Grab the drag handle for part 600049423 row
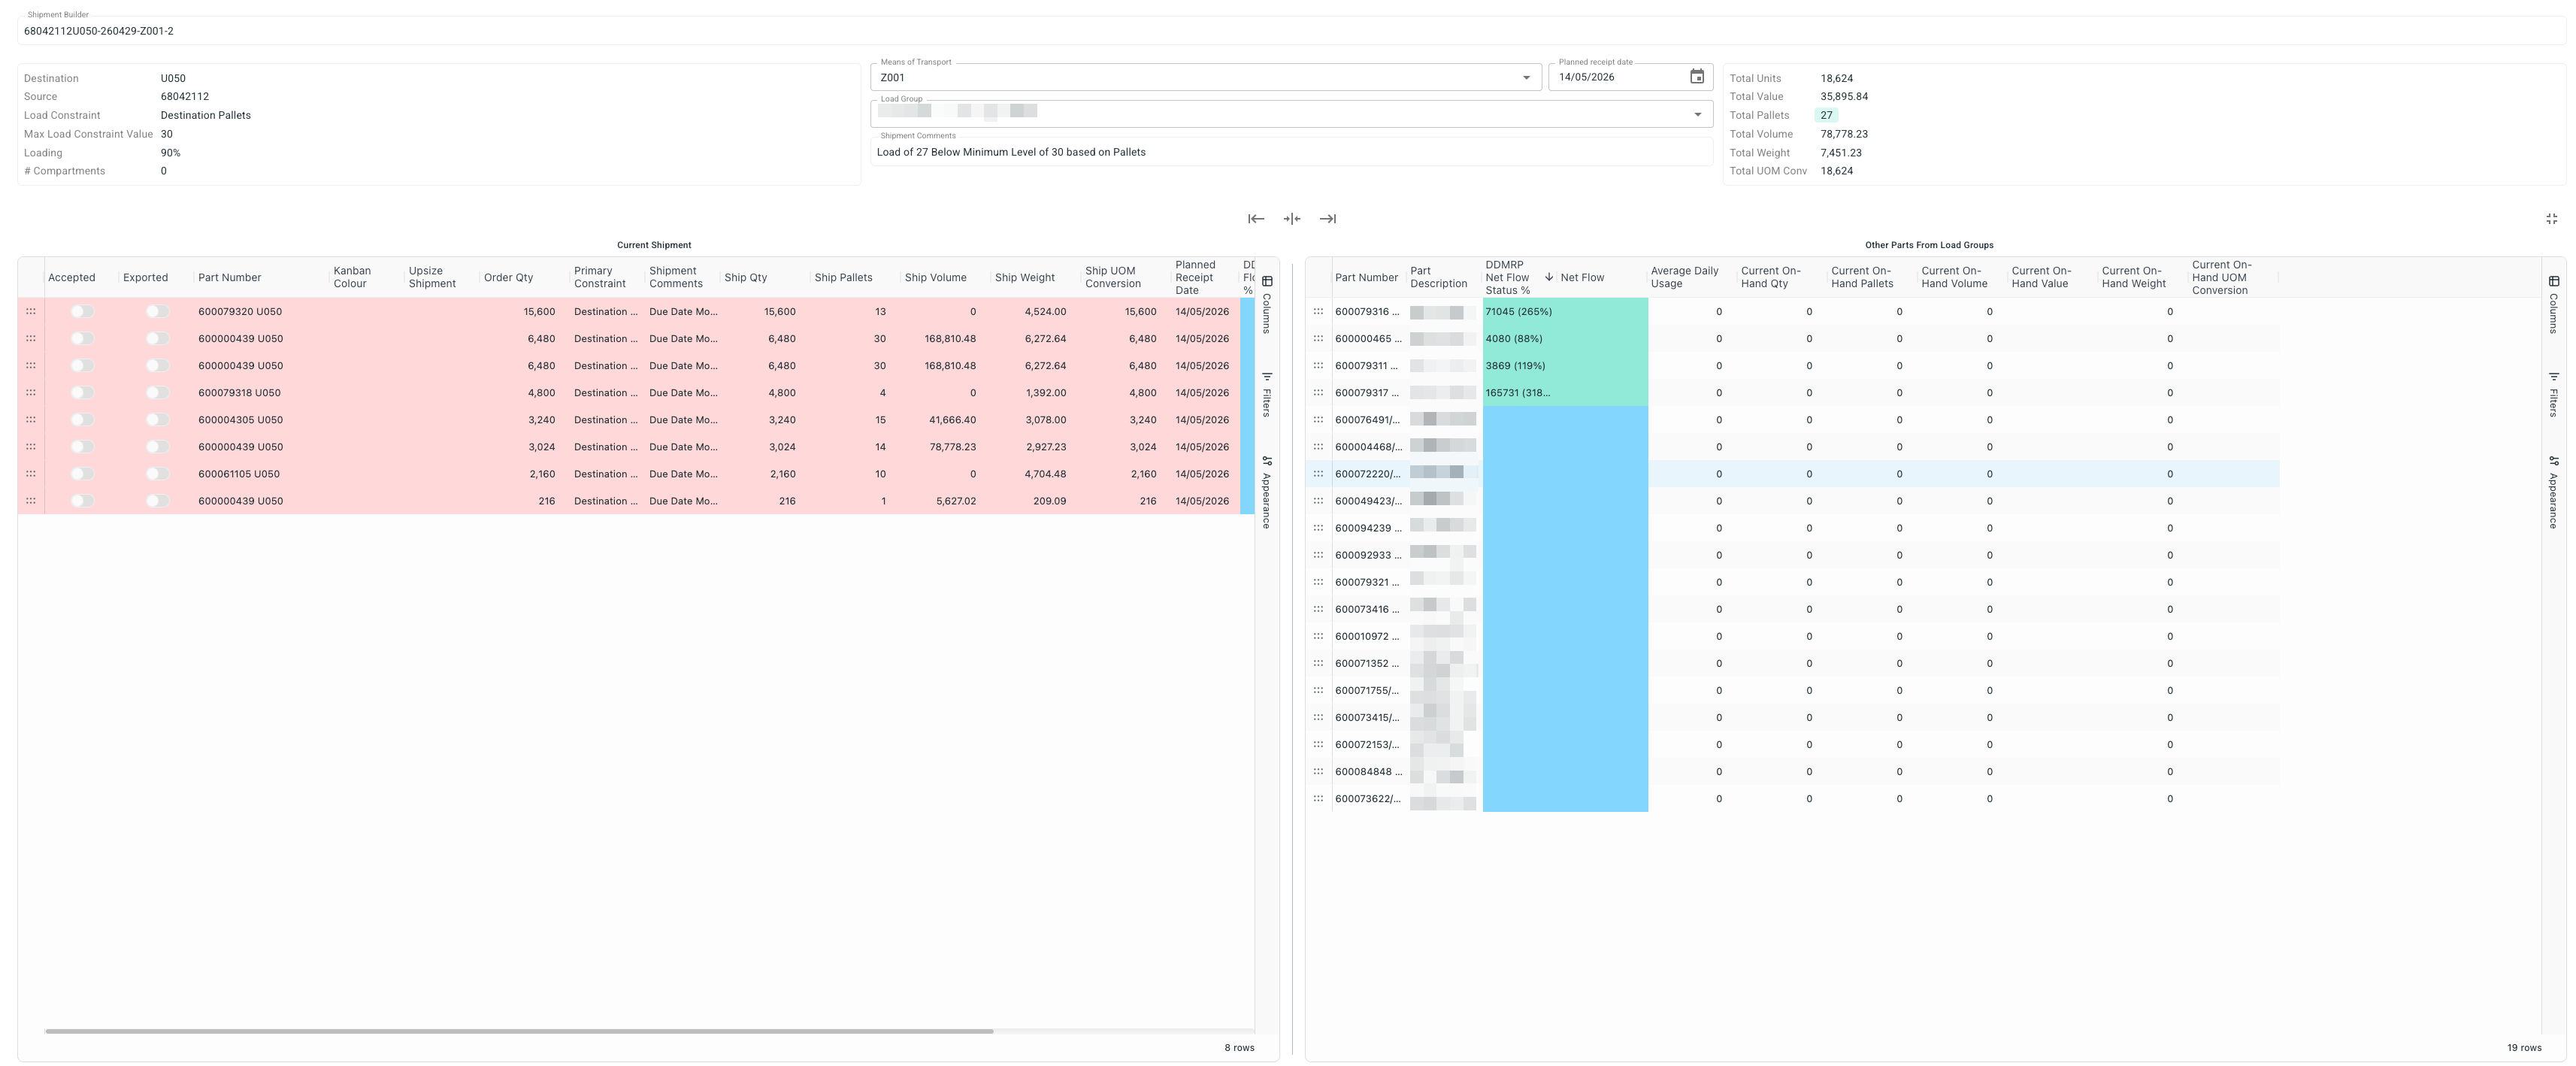 pos(1318,501)
